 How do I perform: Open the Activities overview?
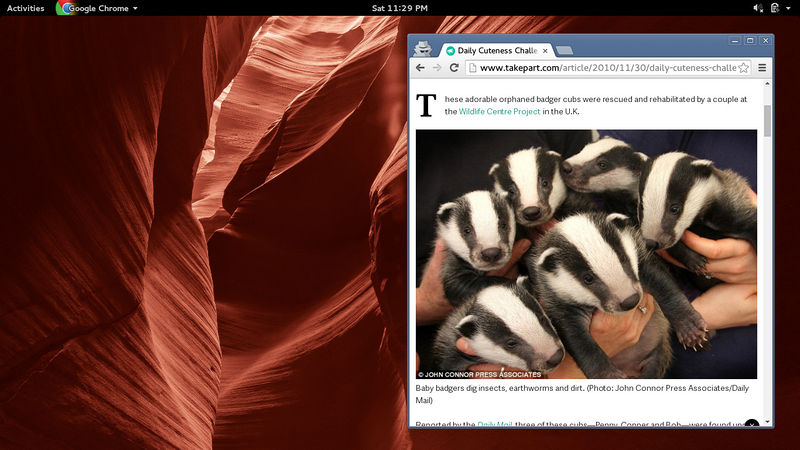[x=26, y=8]
